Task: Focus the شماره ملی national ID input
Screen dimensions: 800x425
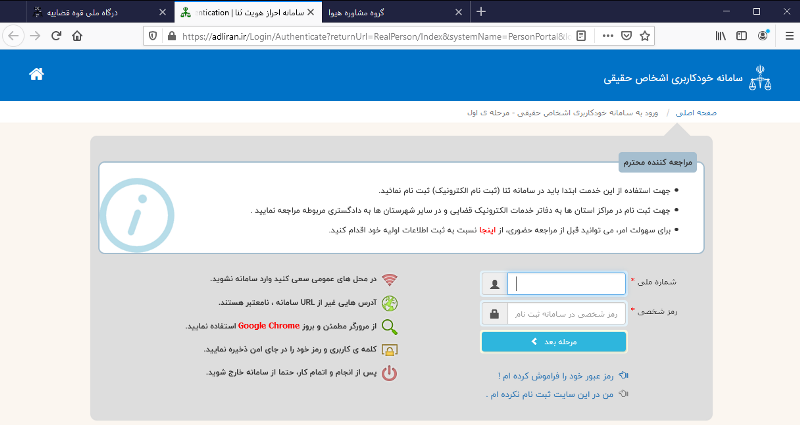Action: coord(566,284)
